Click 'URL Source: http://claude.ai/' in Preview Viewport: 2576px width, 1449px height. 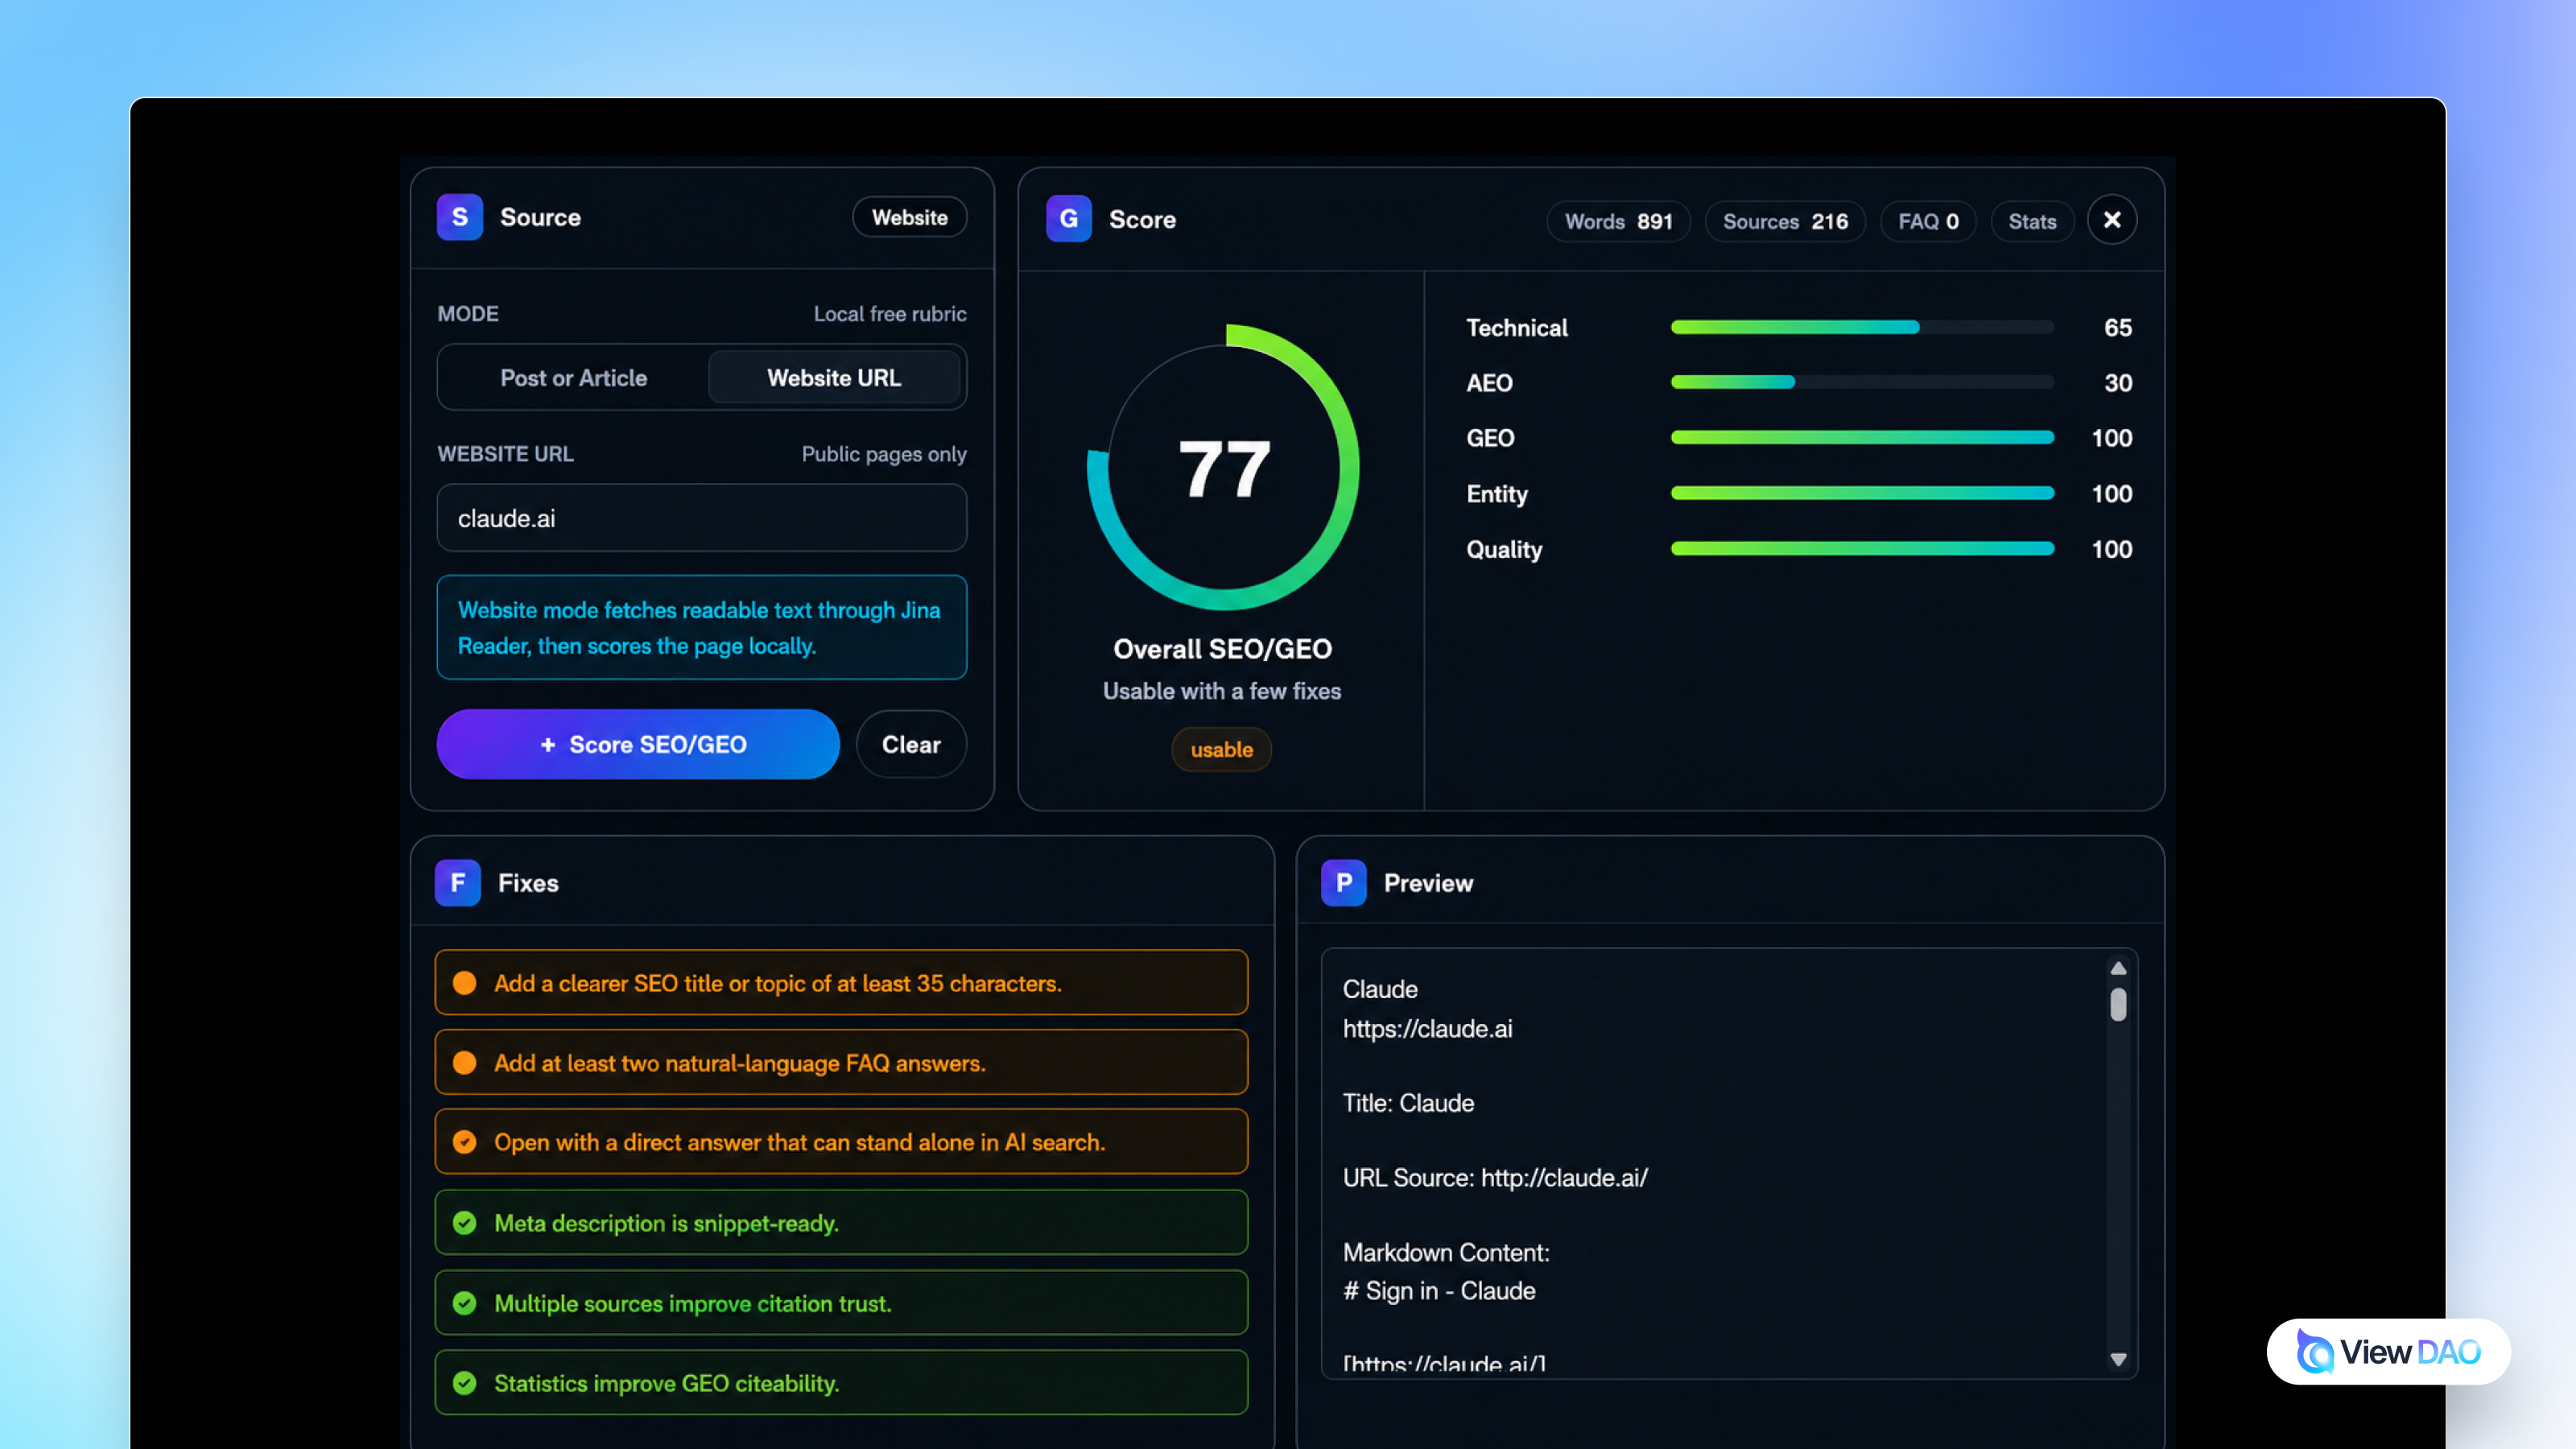click(1495, 1178)
